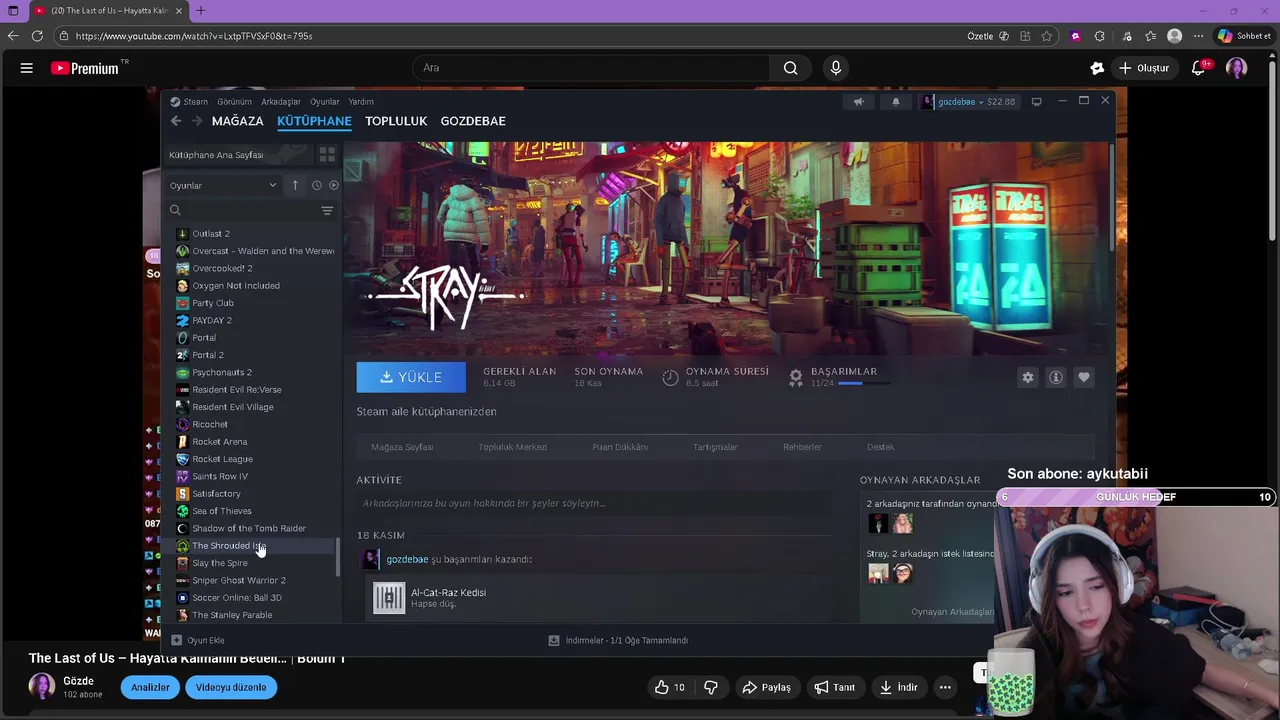This screenshot has width=1280, height=720.
Task: Sort games with the up-arrow icon
Action: tap(295, 185)
